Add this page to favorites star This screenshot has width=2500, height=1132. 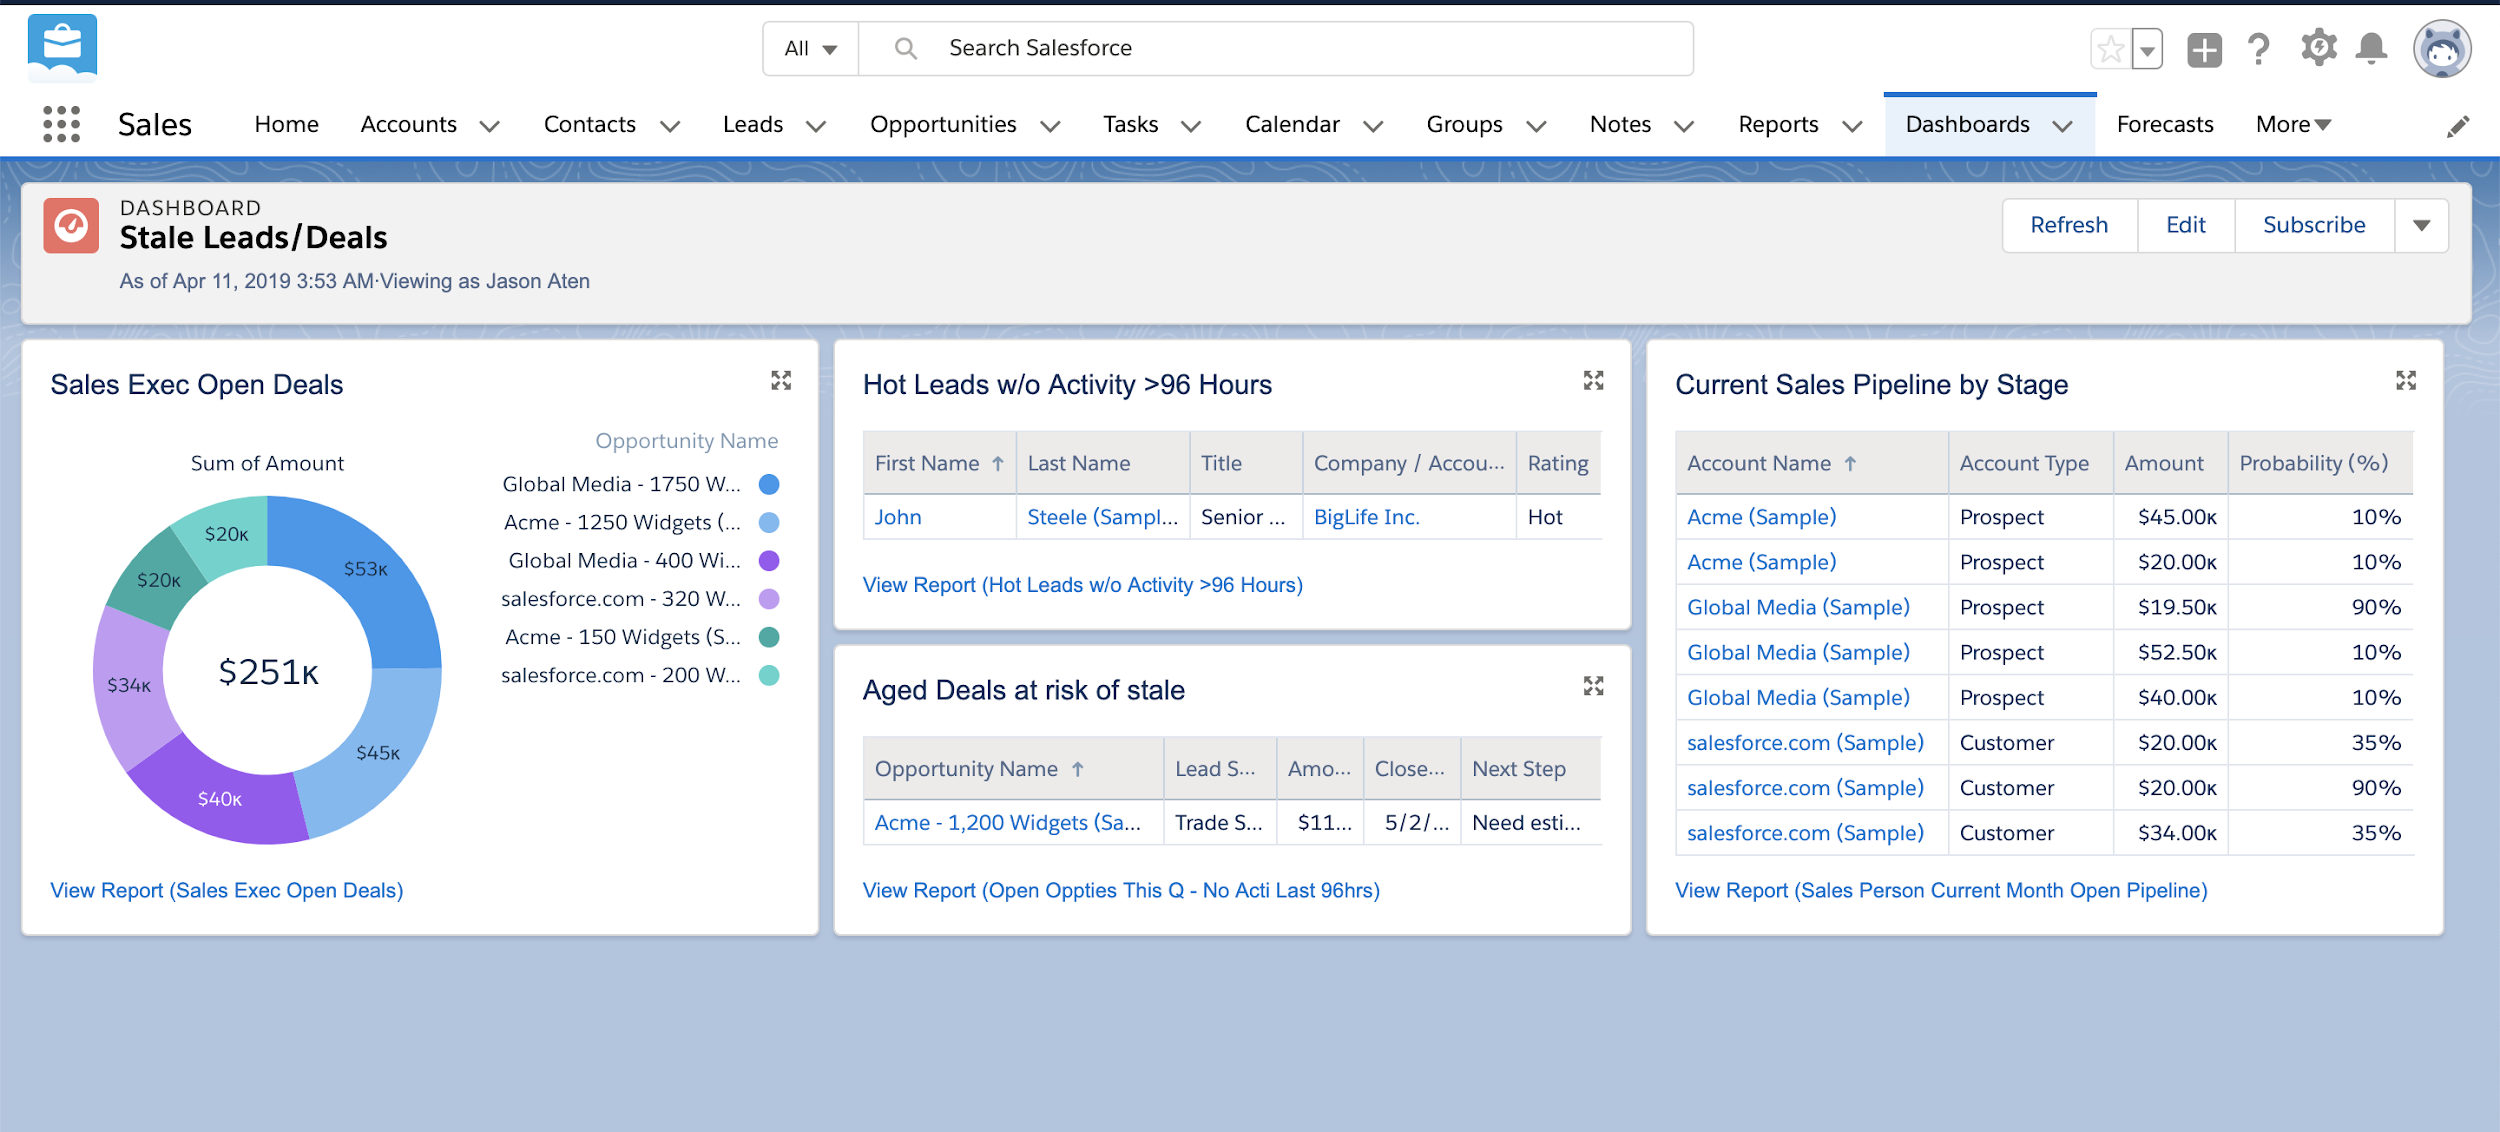click(2110, 49)
